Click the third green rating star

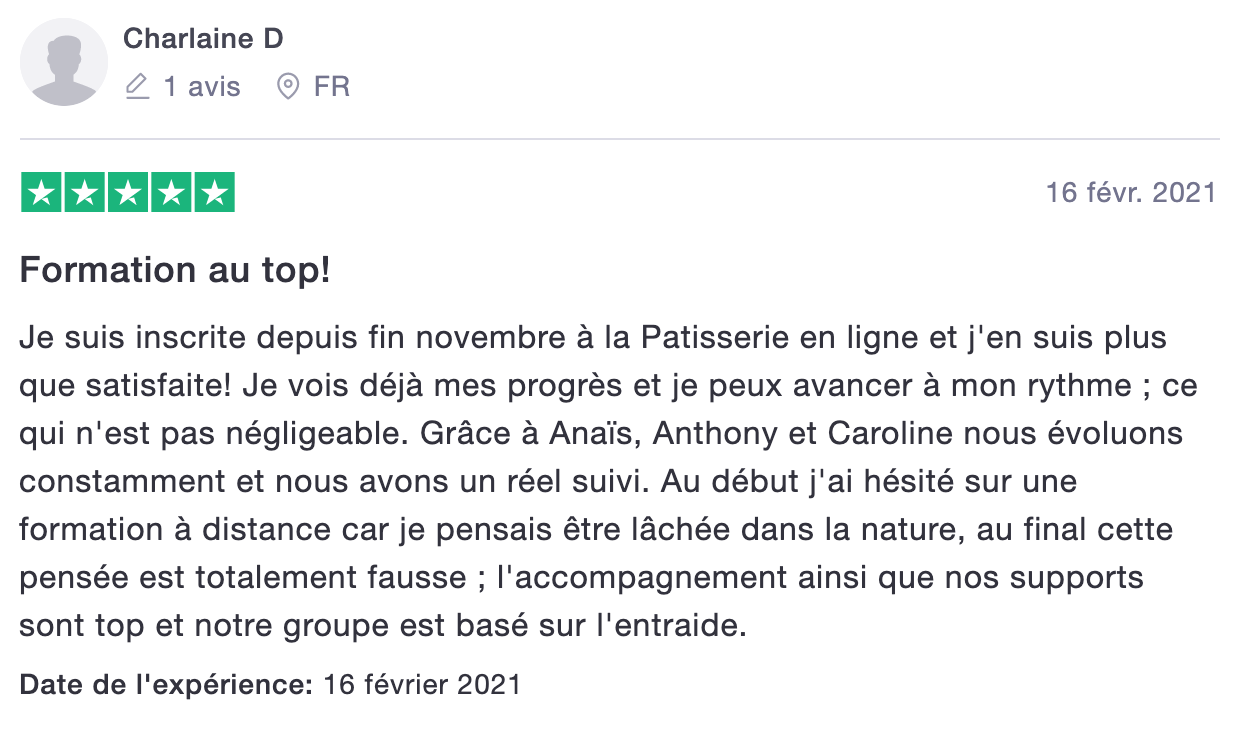point(128,192)
